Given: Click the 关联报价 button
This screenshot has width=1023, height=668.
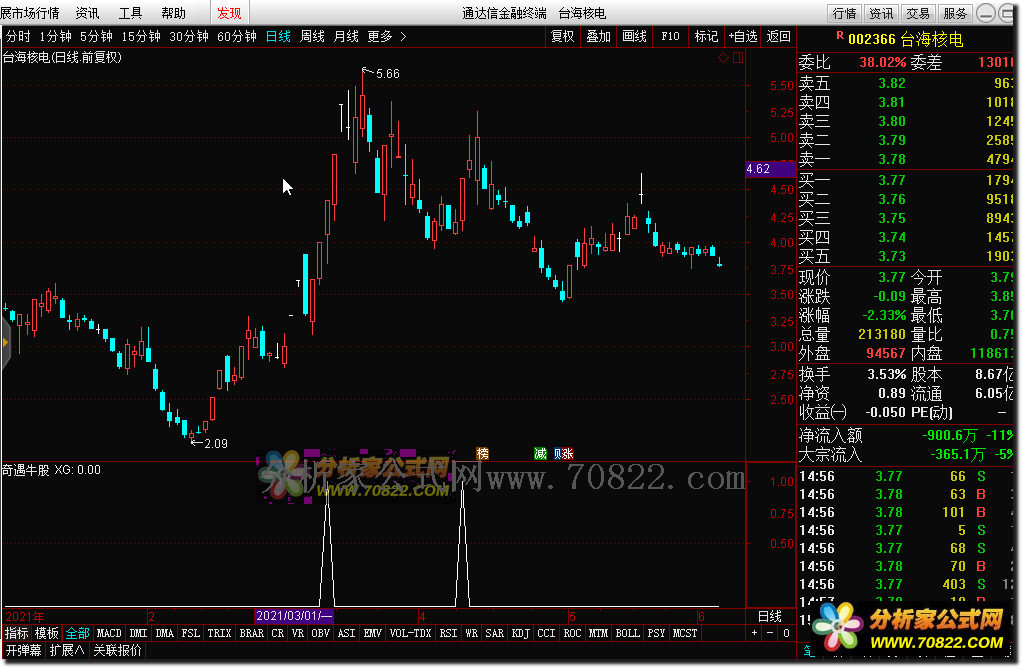Looking at the screenshot, I should point(117,650).
